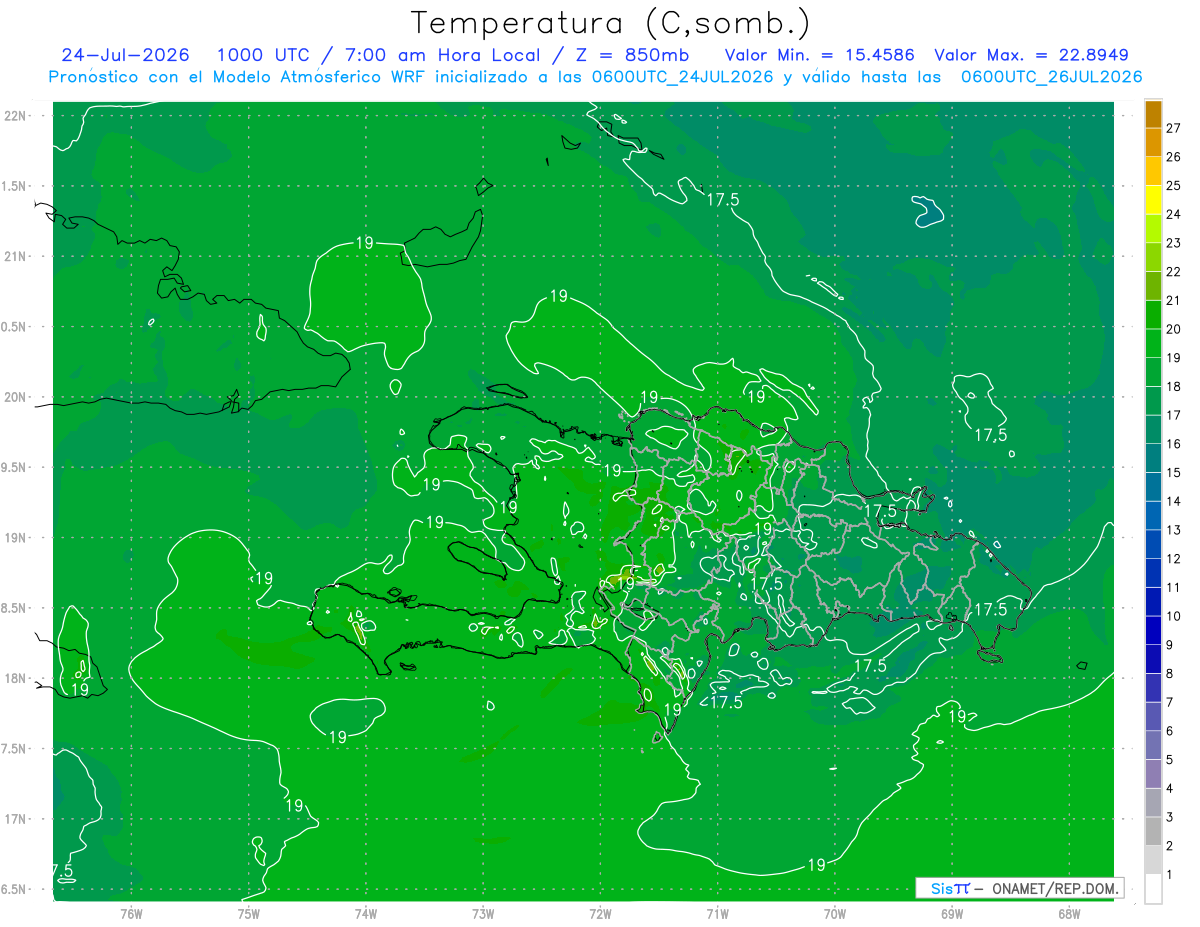Click the yellow swatch between 24 and 25
This screenshot has width=1200, height=927.
click(1153, 200)
